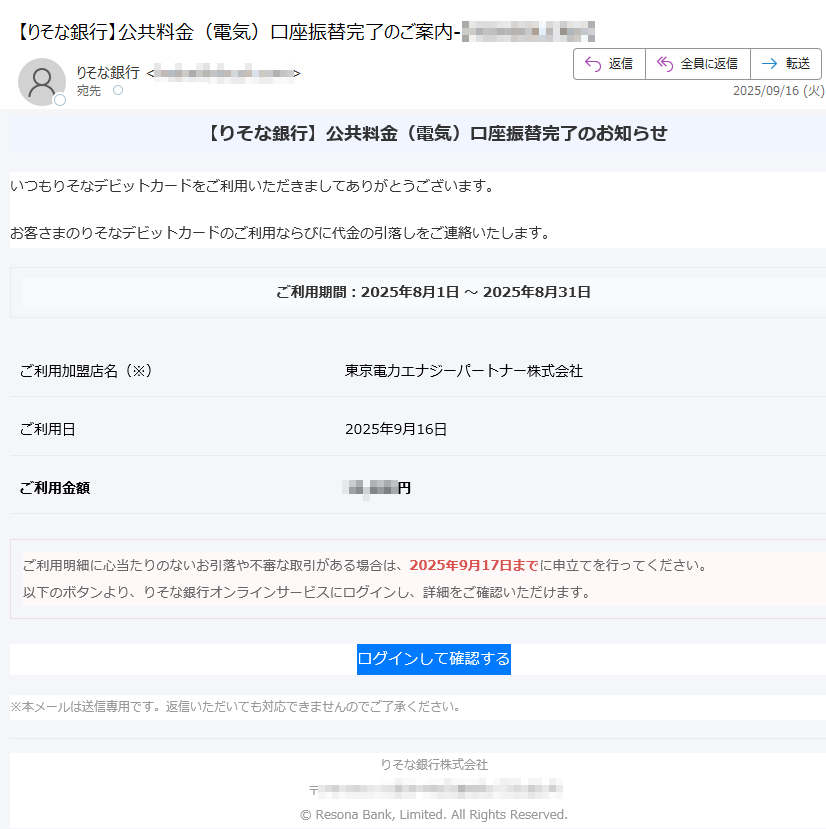Click the 返信 reply button
The height and width of the screenshot is (829, 826).
coord(609,64)
